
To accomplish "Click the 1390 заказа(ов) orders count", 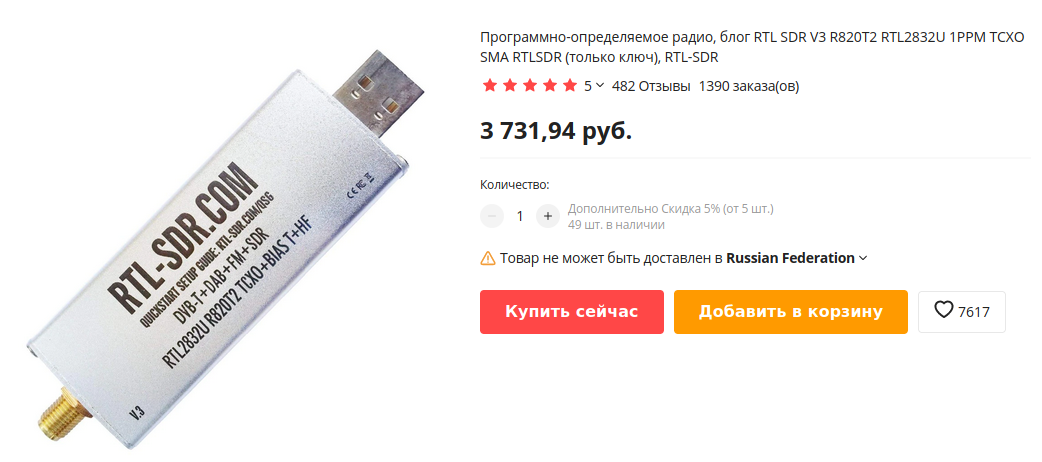I will coord(749,86).
